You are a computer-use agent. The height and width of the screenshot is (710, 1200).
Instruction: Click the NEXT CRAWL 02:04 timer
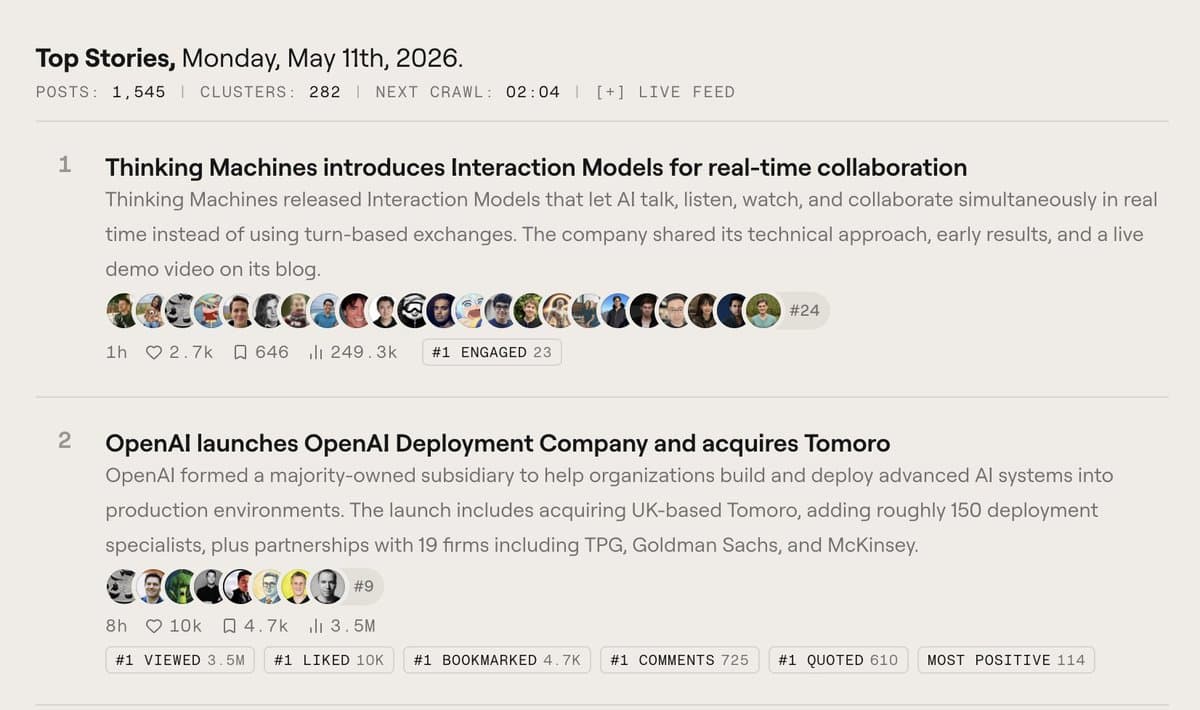(x=467, y=92)
